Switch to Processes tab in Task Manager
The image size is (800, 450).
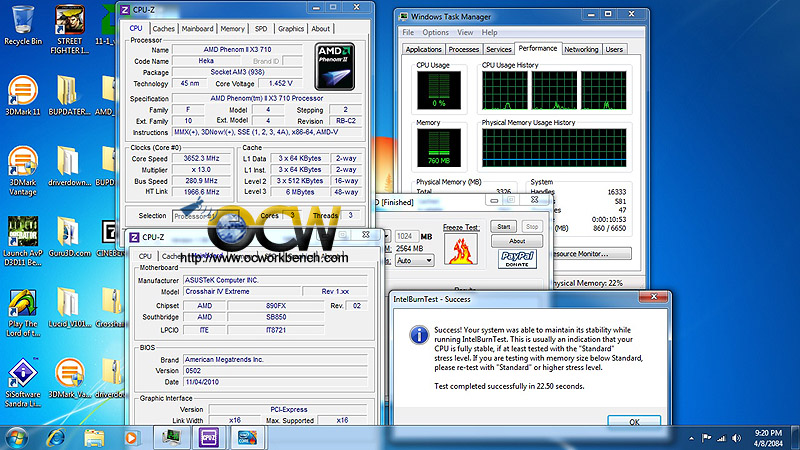(463, 49)
